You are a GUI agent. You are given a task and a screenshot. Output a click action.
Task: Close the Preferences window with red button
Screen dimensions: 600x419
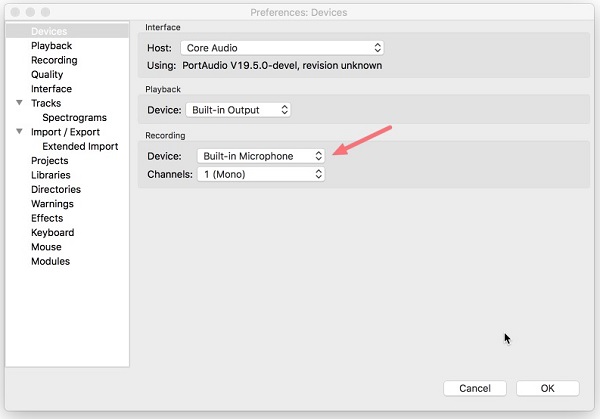(x=15, y=12)
